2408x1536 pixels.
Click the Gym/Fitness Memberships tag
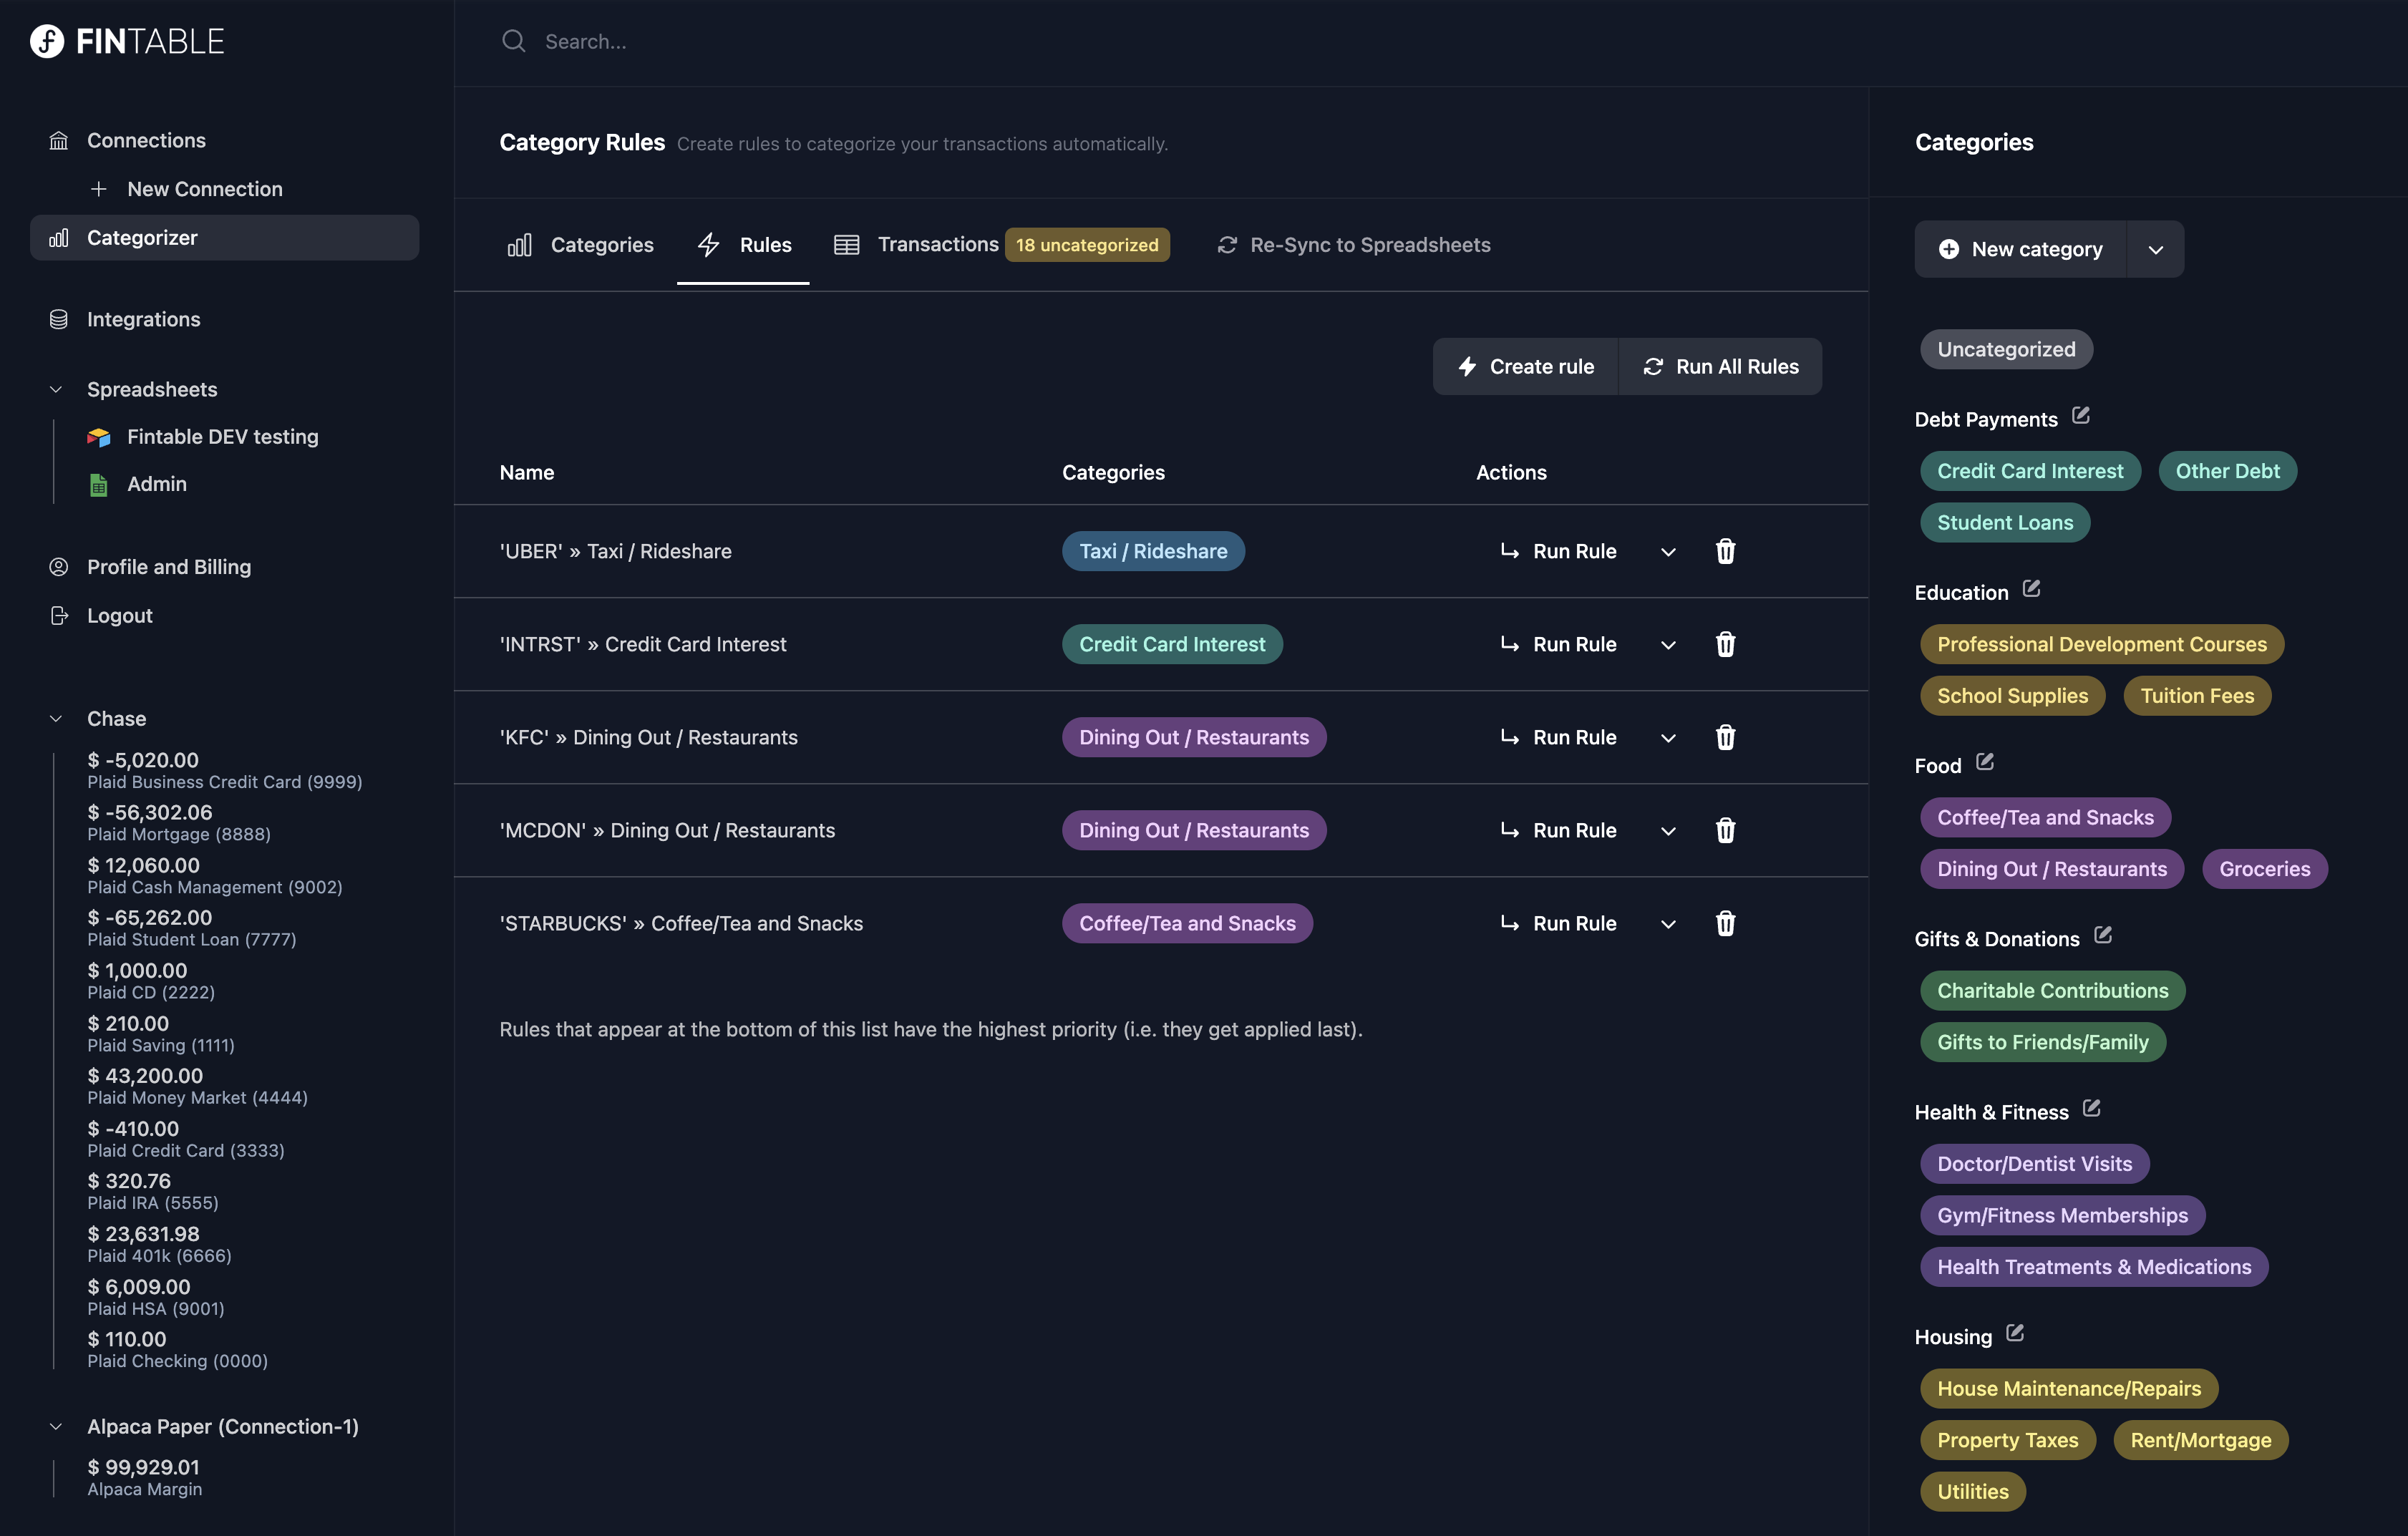tap(2062, 1215)
